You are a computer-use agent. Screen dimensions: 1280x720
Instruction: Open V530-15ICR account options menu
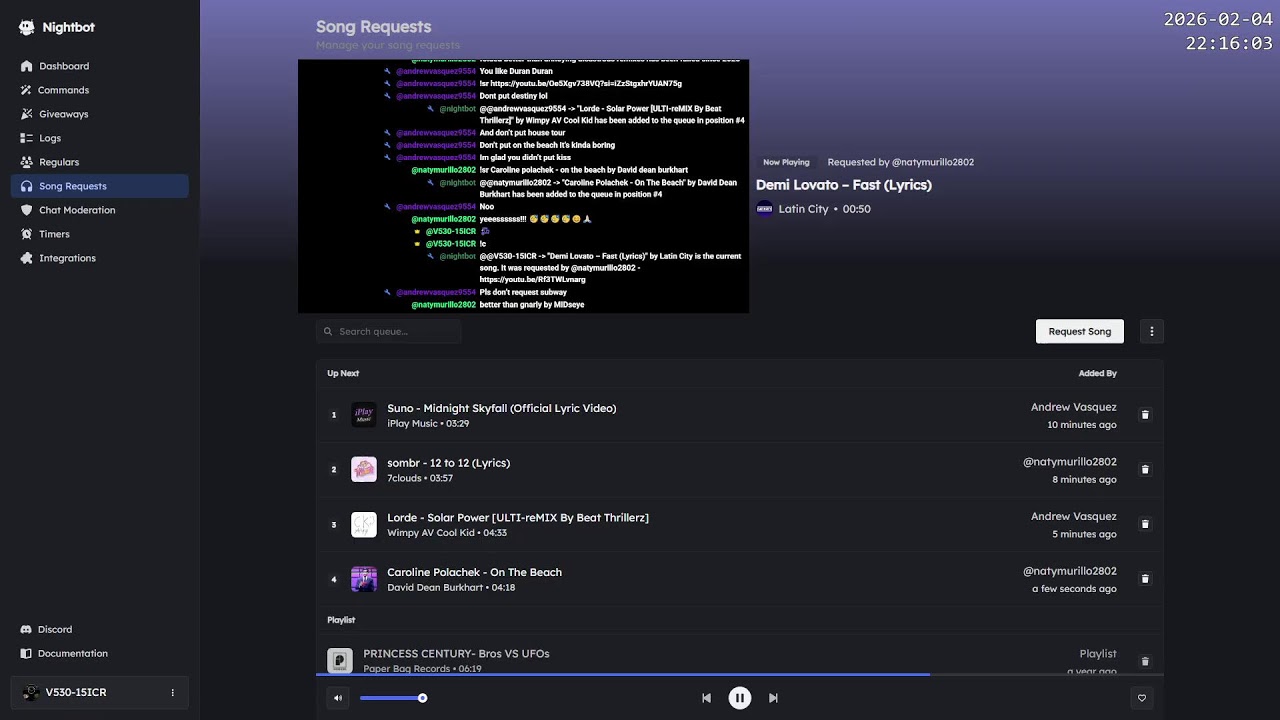point(172,692)
